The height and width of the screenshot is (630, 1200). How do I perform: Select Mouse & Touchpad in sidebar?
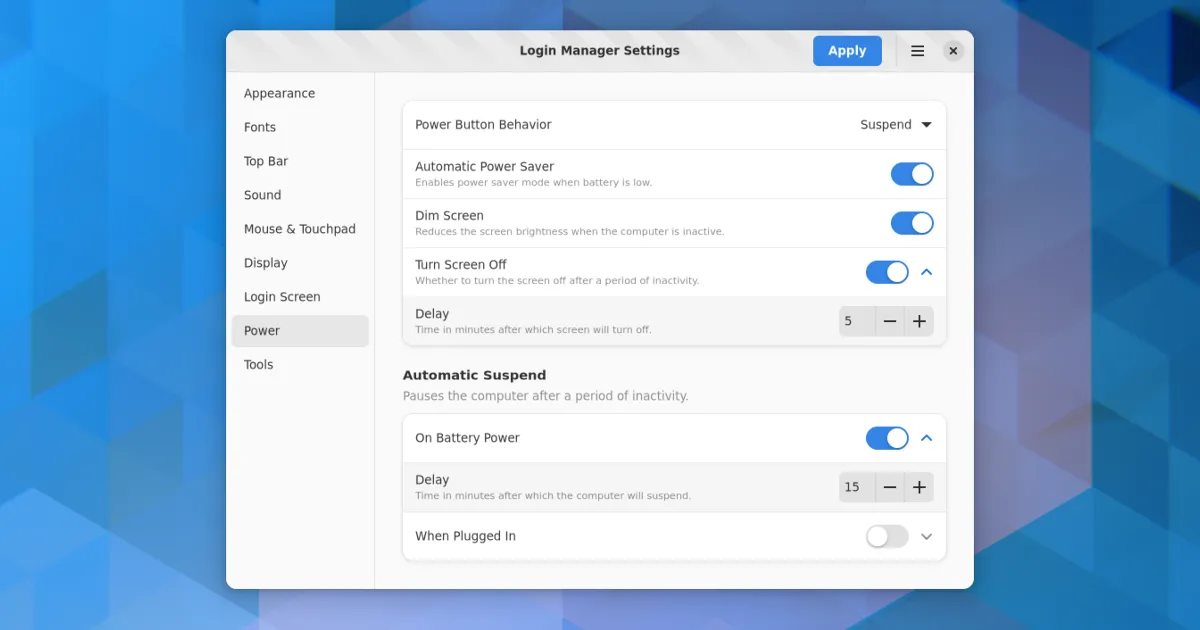[299, 229]
